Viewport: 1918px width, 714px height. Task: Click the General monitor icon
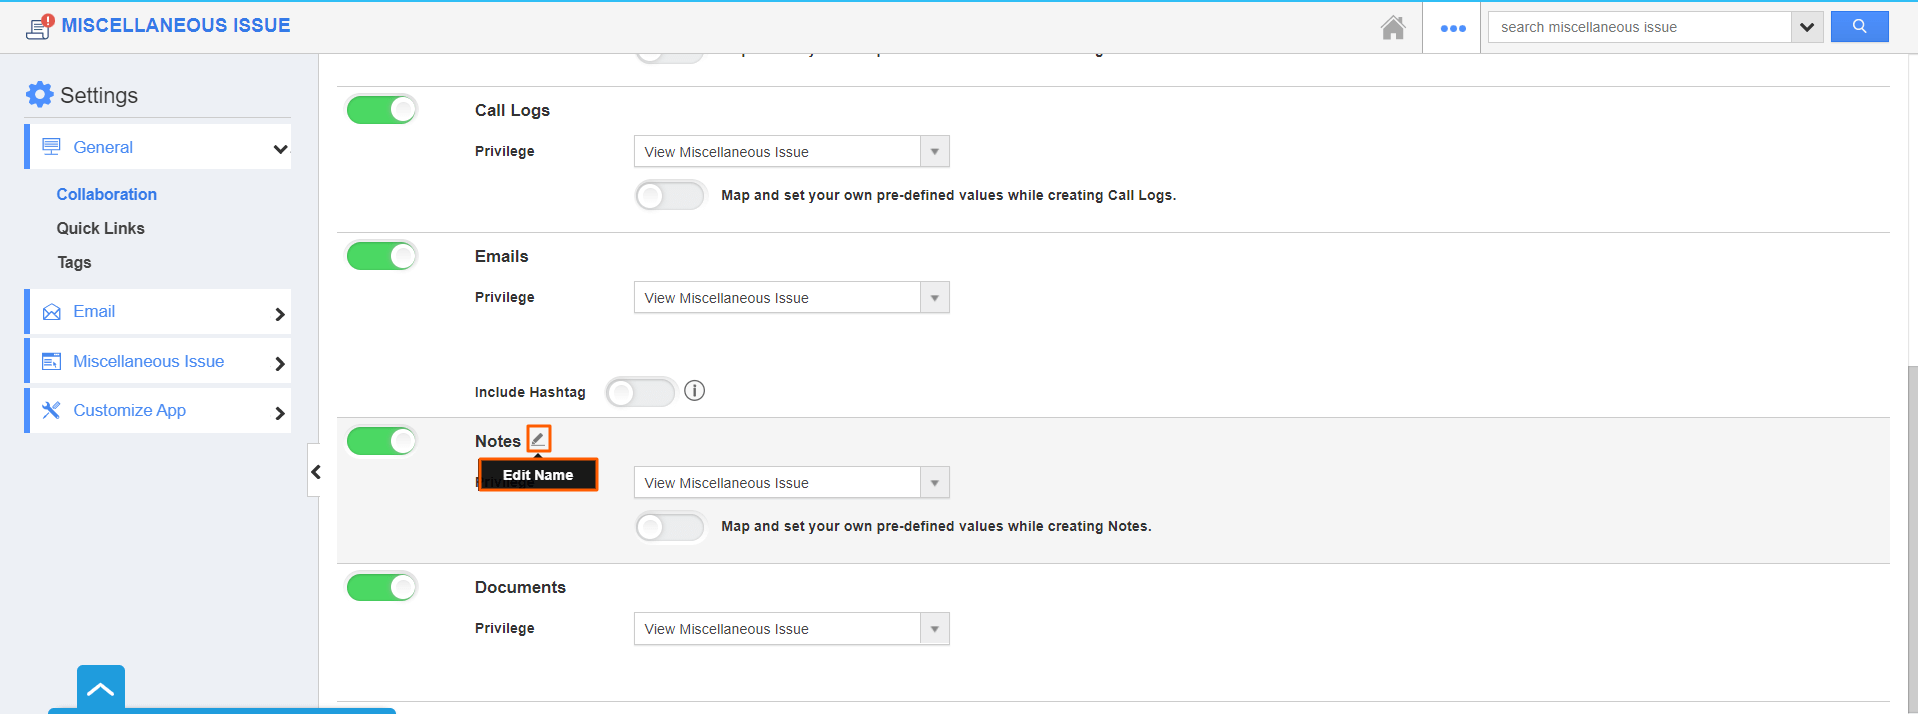(51, 147)
